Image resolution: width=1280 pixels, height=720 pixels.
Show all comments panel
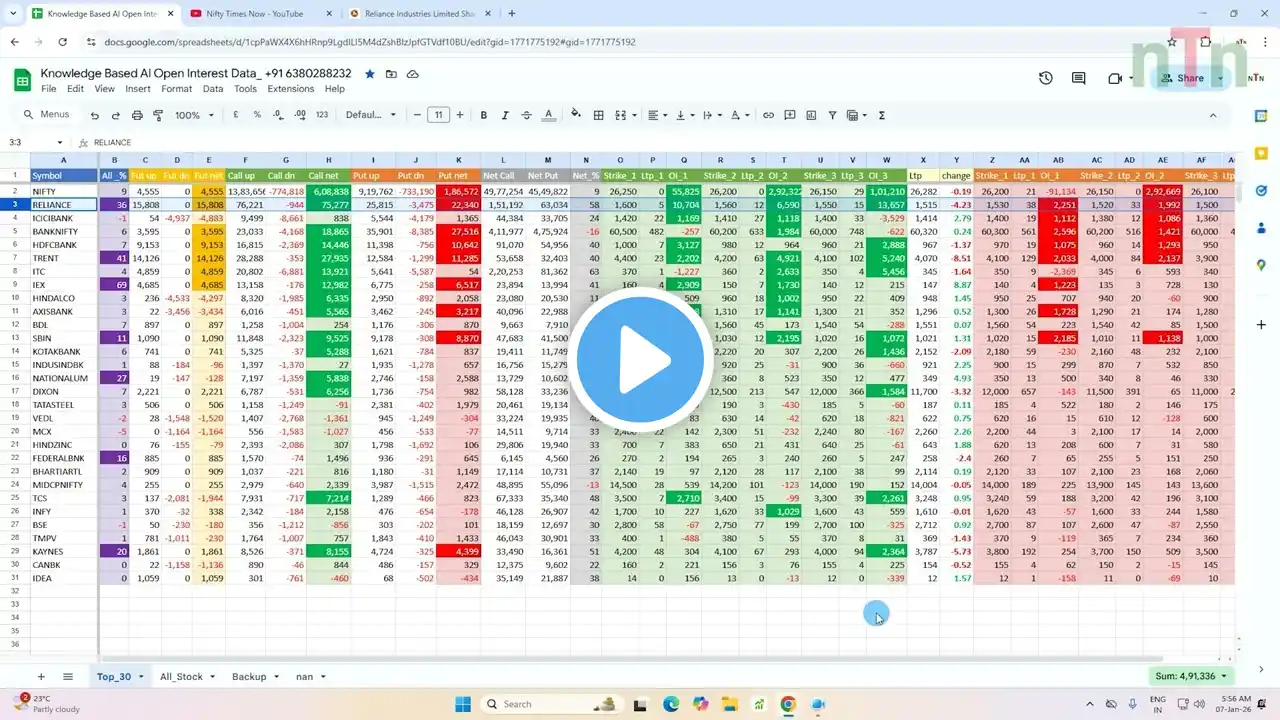[1079, 78]
